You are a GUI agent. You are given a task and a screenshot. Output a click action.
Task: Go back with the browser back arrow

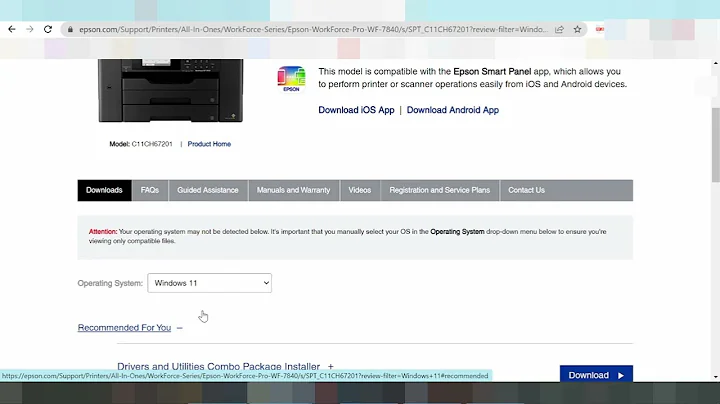12,29
